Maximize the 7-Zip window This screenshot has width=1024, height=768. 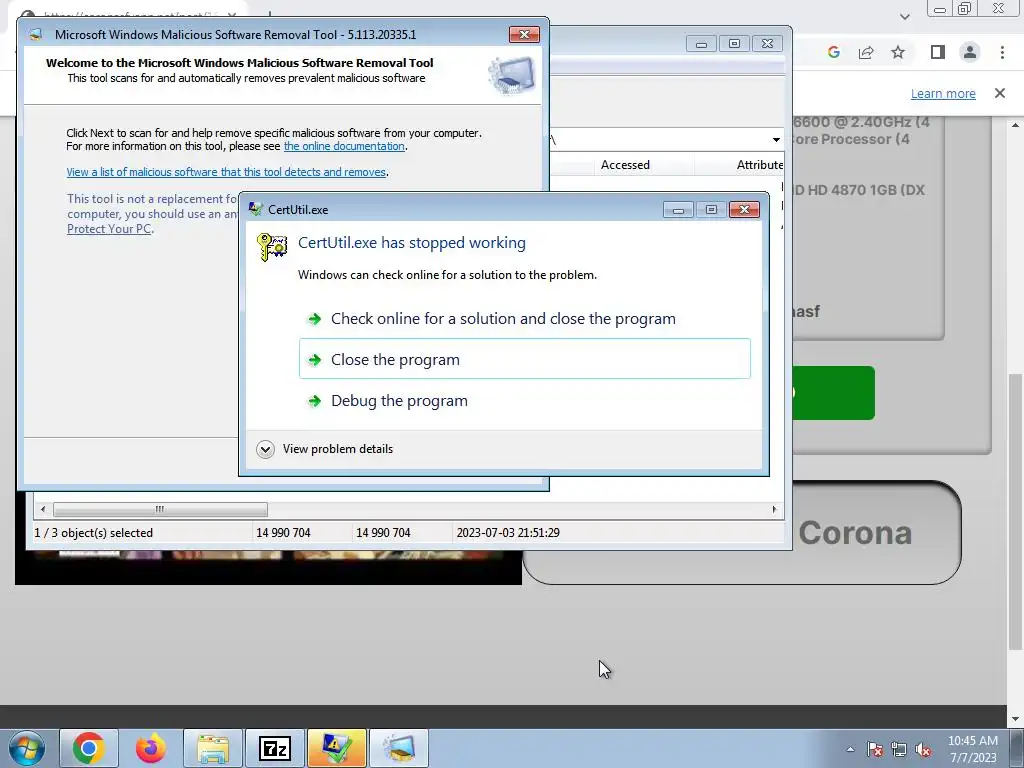click(734, 44)
